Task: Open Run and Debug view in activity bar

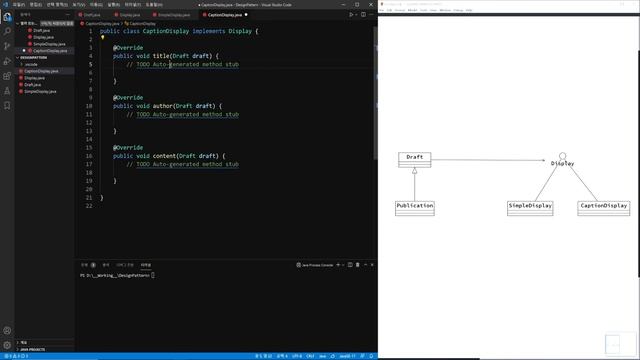Action: coord(7,61)
